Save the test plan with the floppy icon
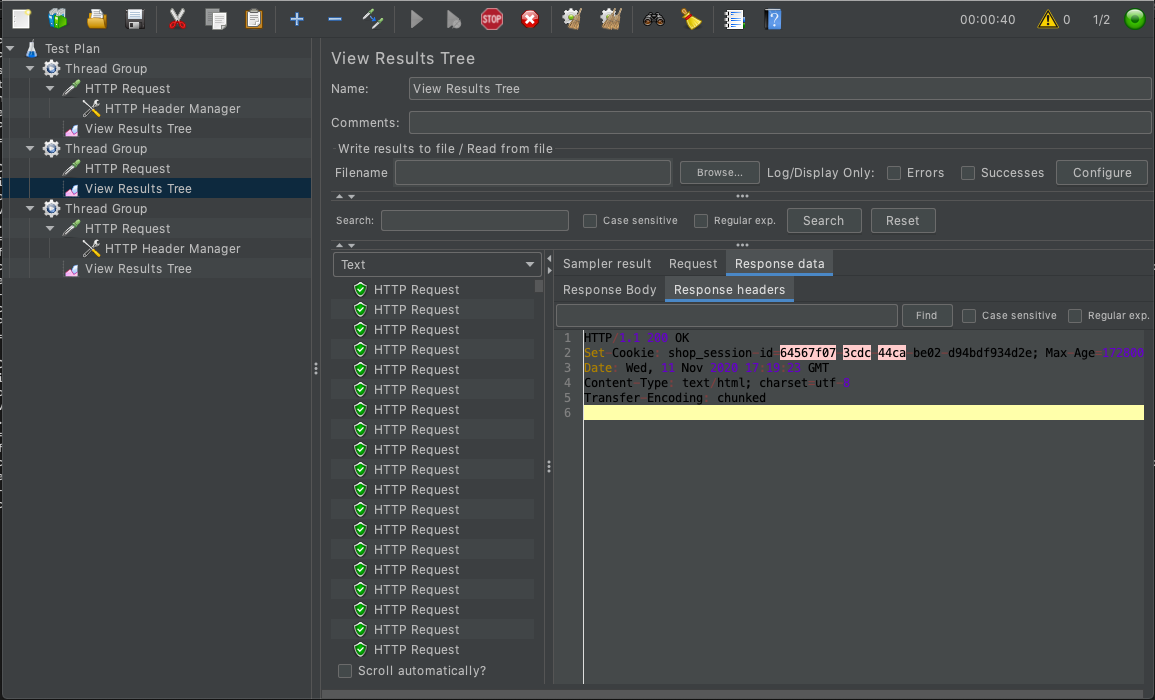The height and width of the screenshot is (700, 1155). pos(135,18)
